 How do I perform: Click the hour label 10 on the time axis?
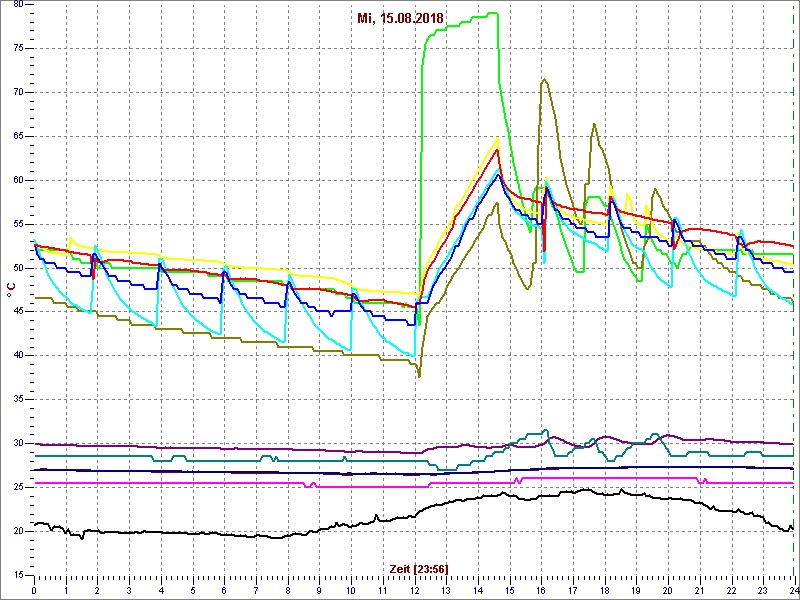pos(351,591)
